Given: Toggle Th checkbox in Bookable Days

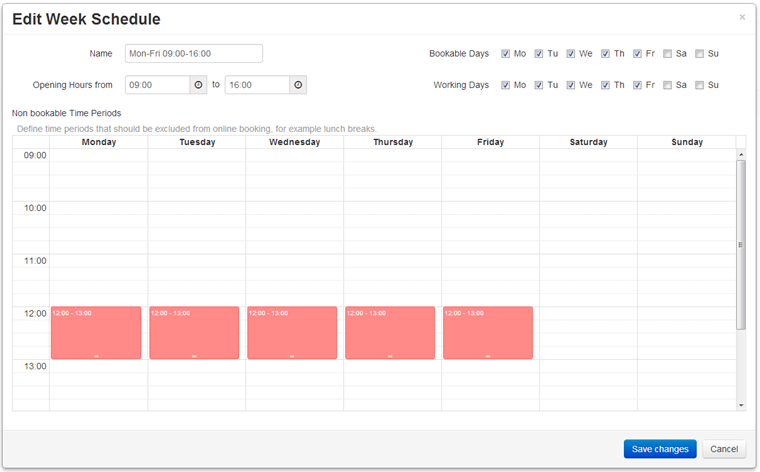Looking at the screenshot, I should point(605,54).
